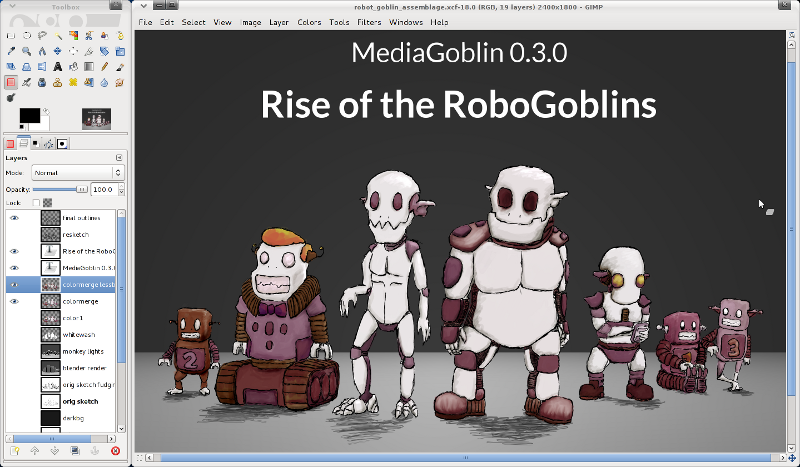The height and width of the screenshot is (467, 800).
Task: Select the Scale tool
Action: 120,51
